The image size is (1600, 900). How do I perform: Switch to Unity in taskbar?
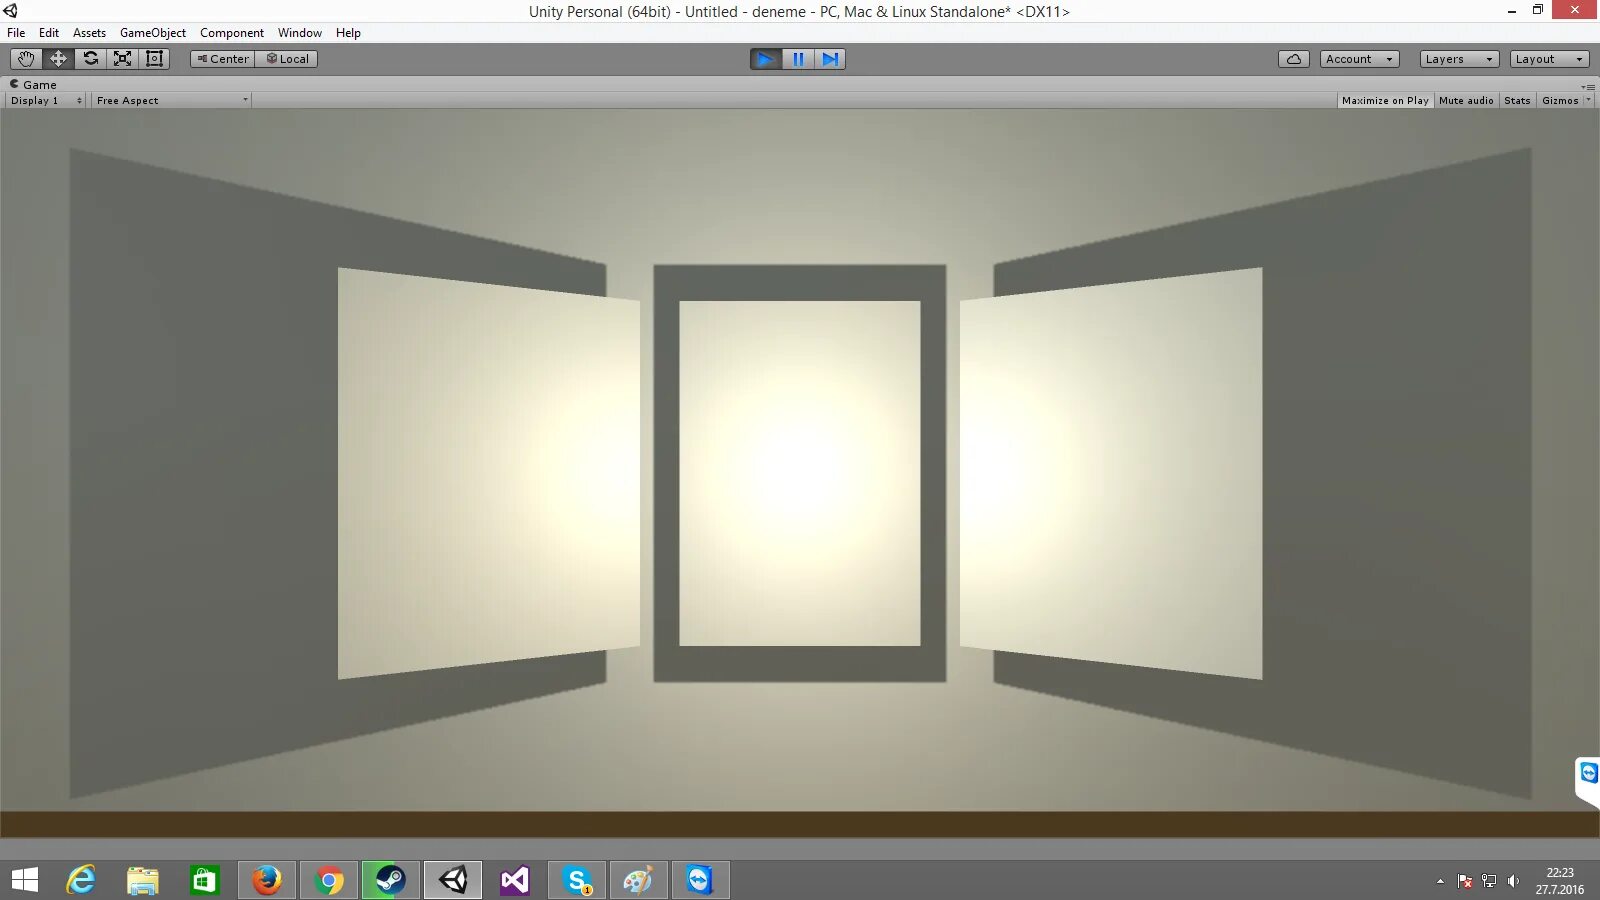pos(453,880)
